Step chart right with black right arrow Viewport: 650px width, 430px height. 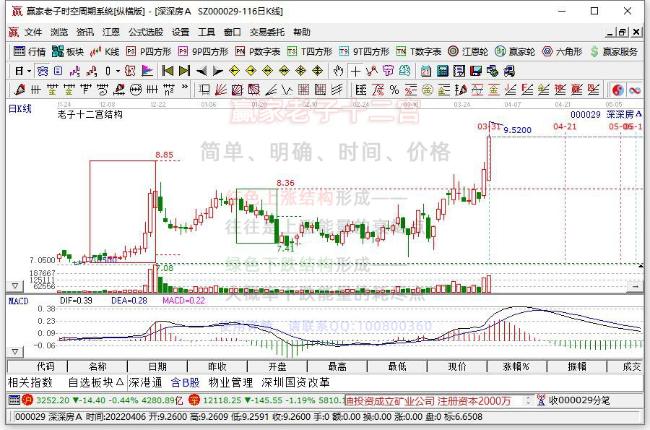(218, 71)
